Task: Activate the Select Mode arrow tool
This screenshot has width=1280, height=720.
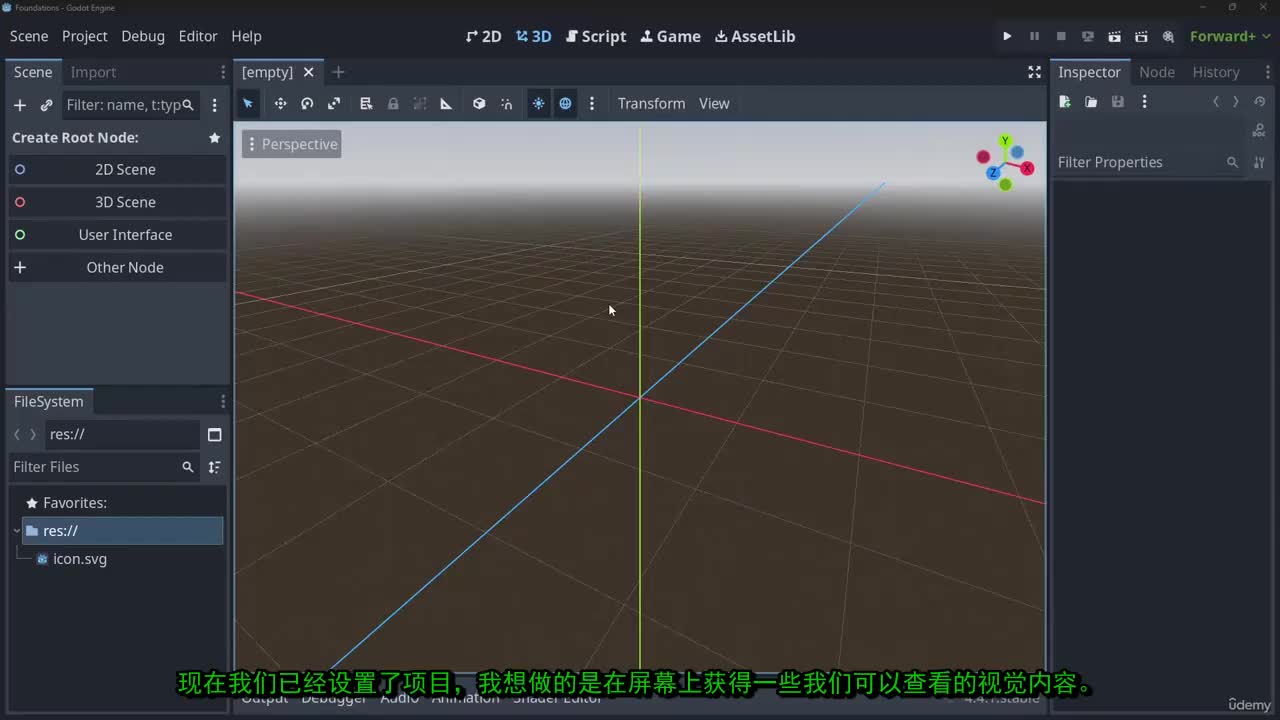Action: (248, 103)
